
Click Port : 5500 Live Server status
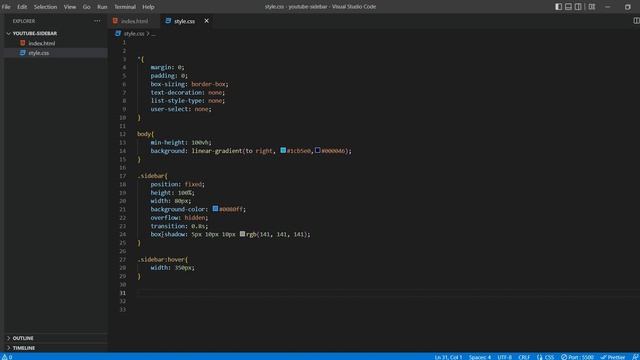point(577,357)
